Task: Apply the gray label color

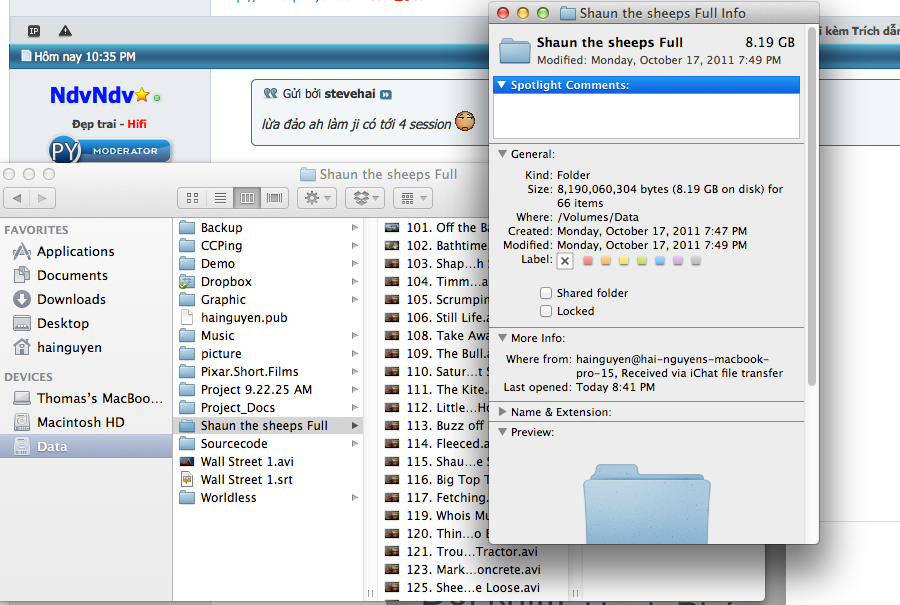Action: 696,261
